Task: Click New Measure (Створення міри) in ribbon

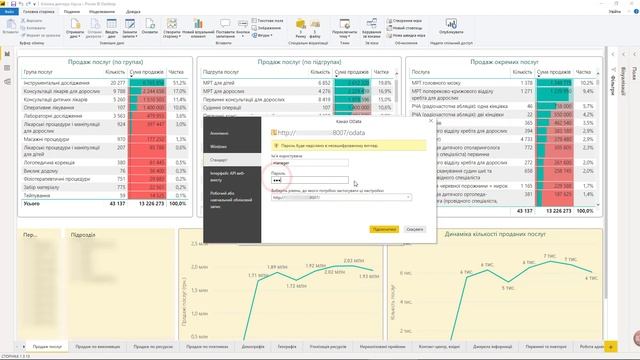Action: [404, 21]
